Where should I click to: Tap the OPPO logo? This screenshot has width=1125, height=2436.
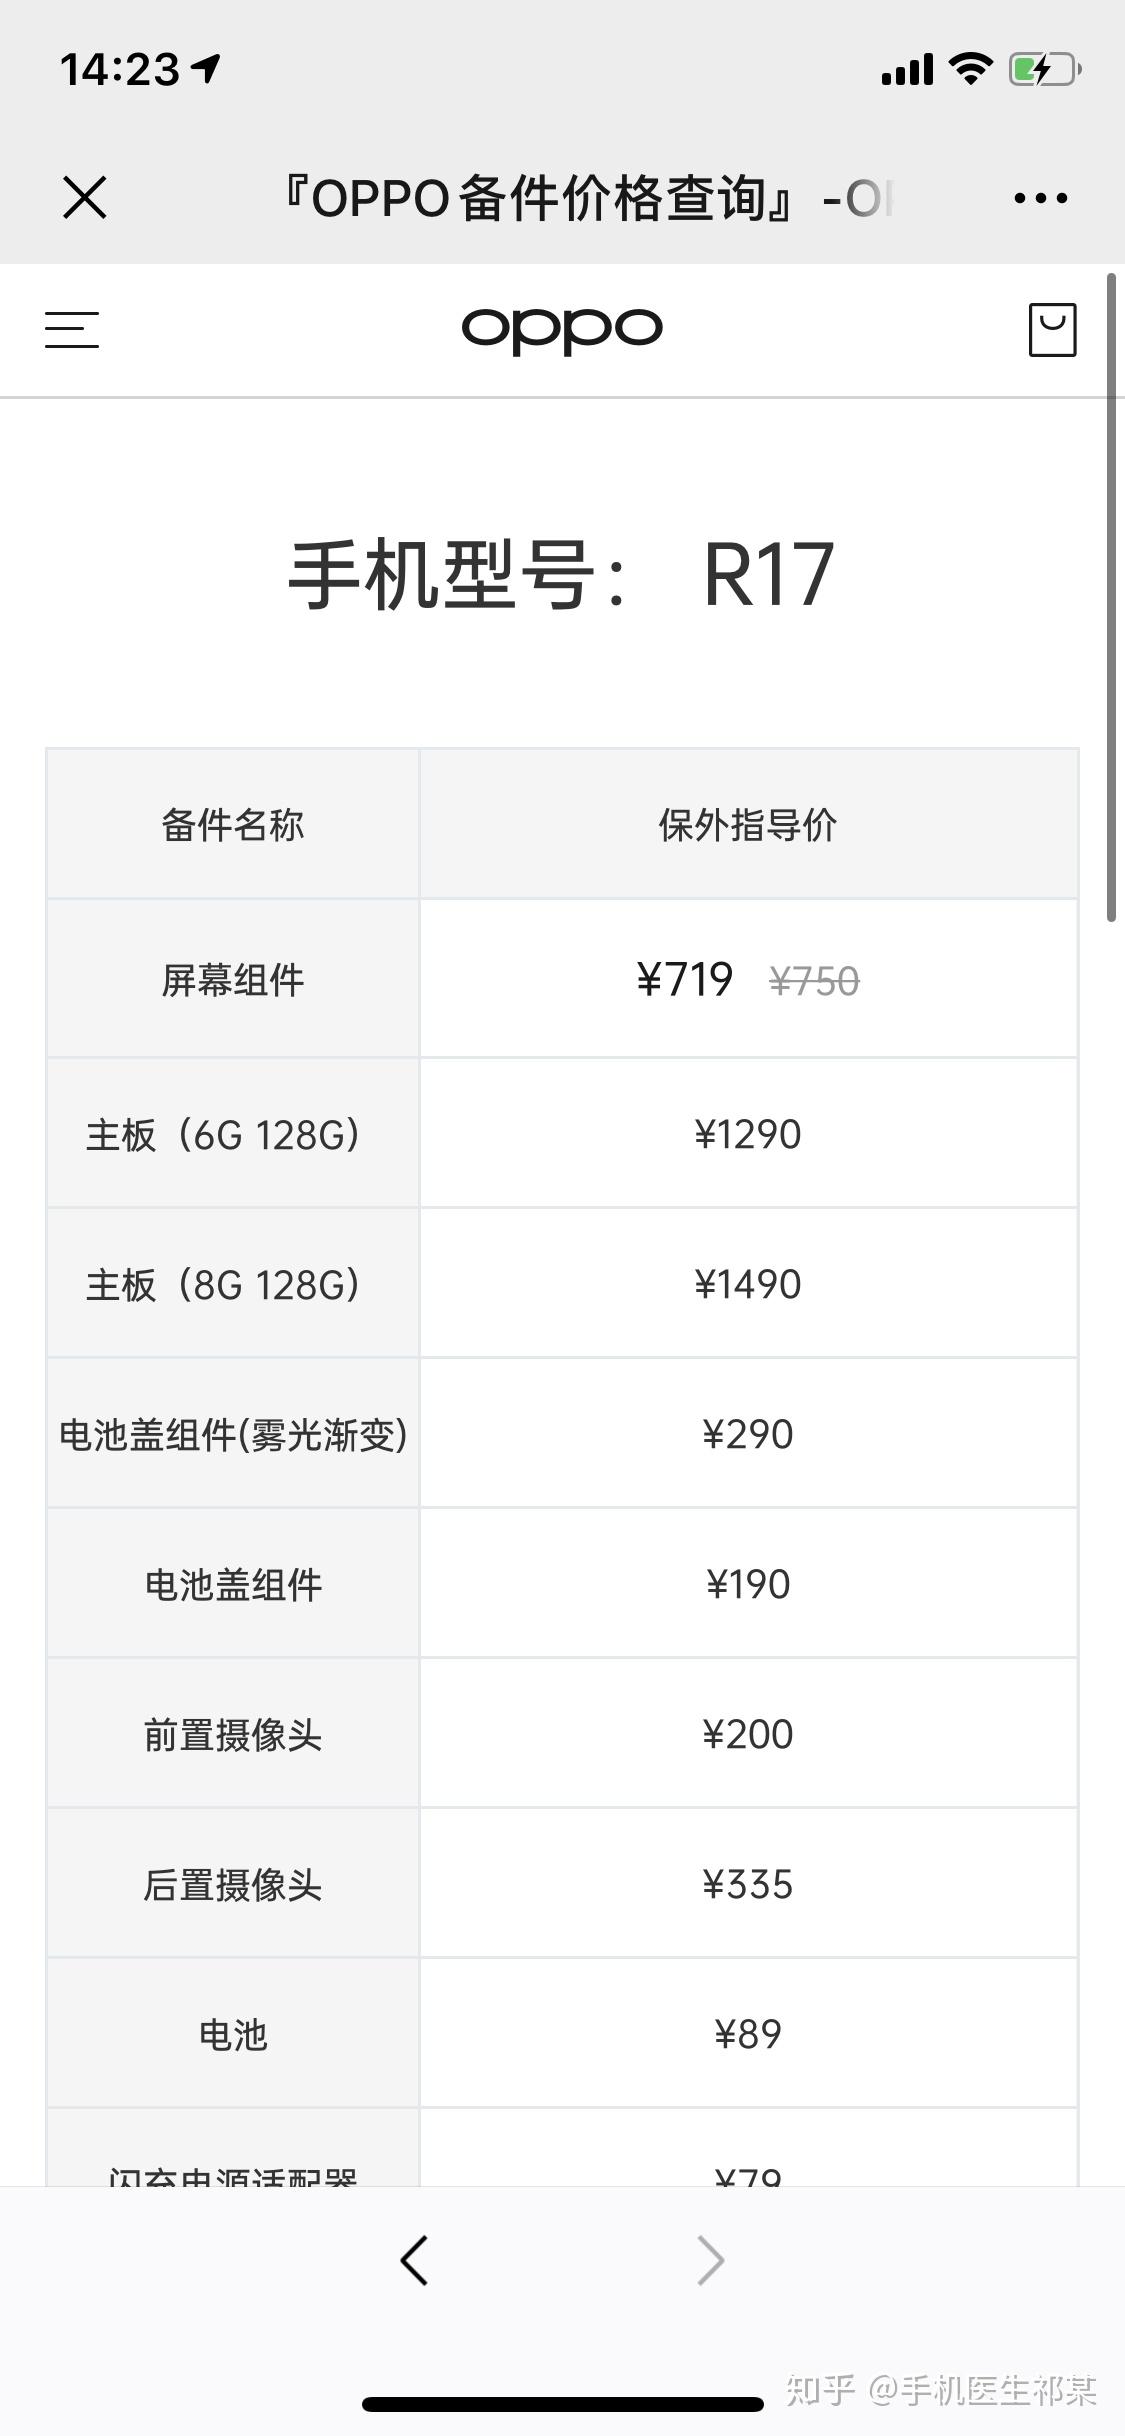[x=561, y=329]
